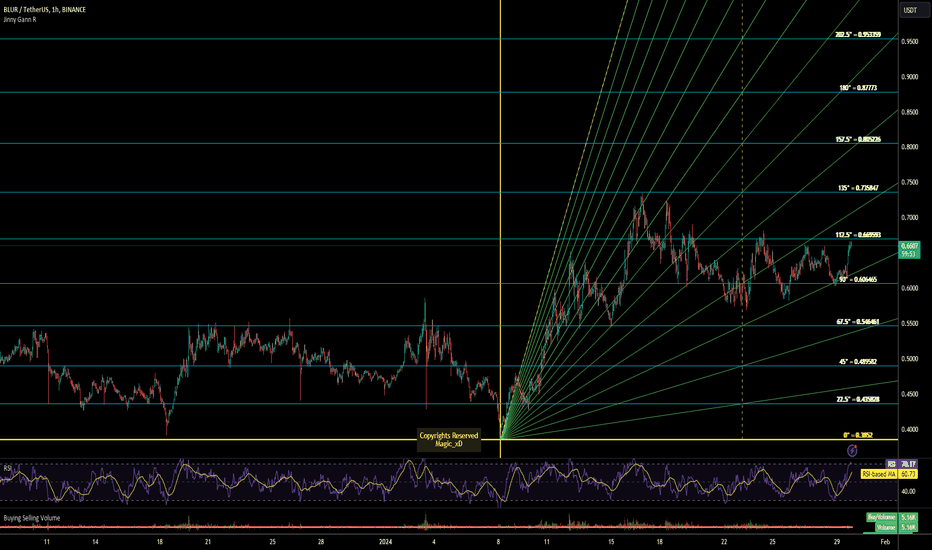Click the Feb label on time axis
932x550 pixels.
(884, 542)
